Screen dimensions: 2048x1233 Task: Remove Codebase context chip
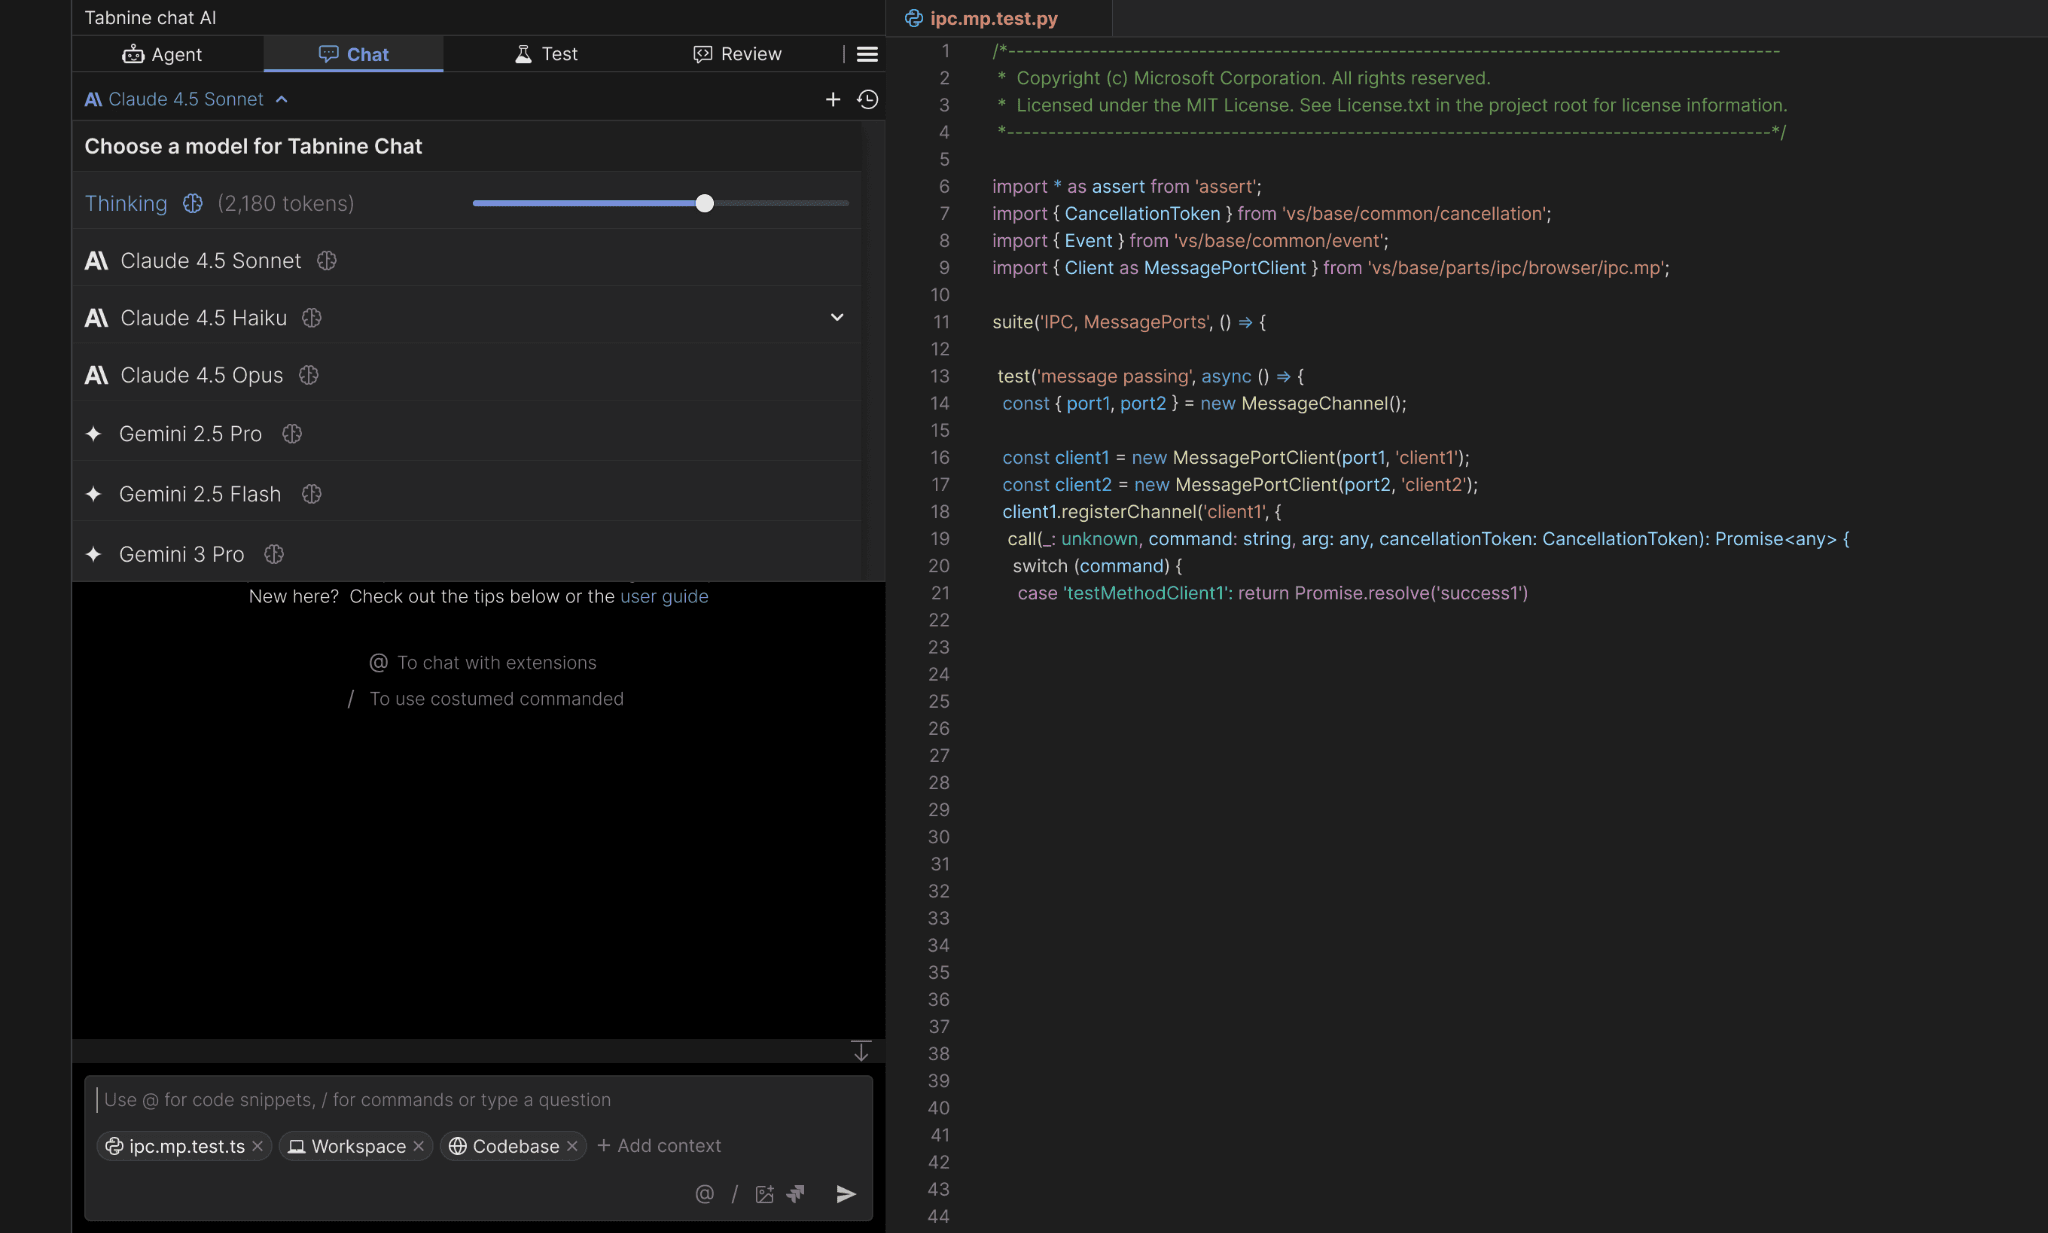pyautogui.click(x=572, y=1146)
